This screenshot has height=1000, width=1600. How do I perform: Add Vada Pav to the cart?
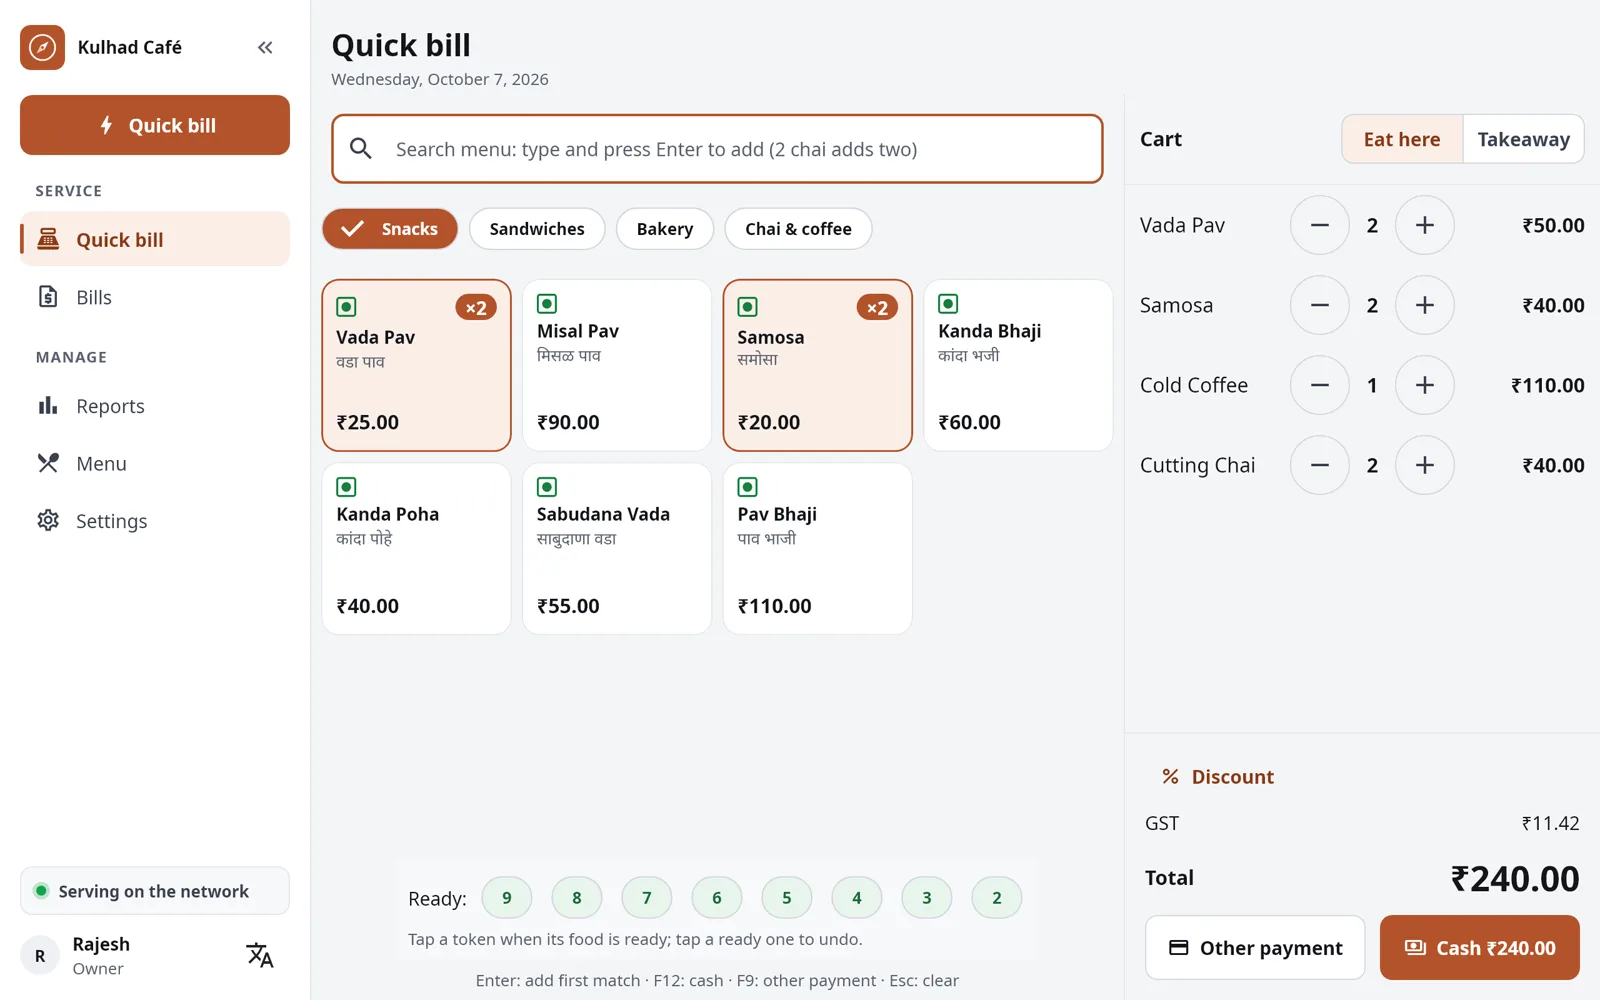coord(416,365)
